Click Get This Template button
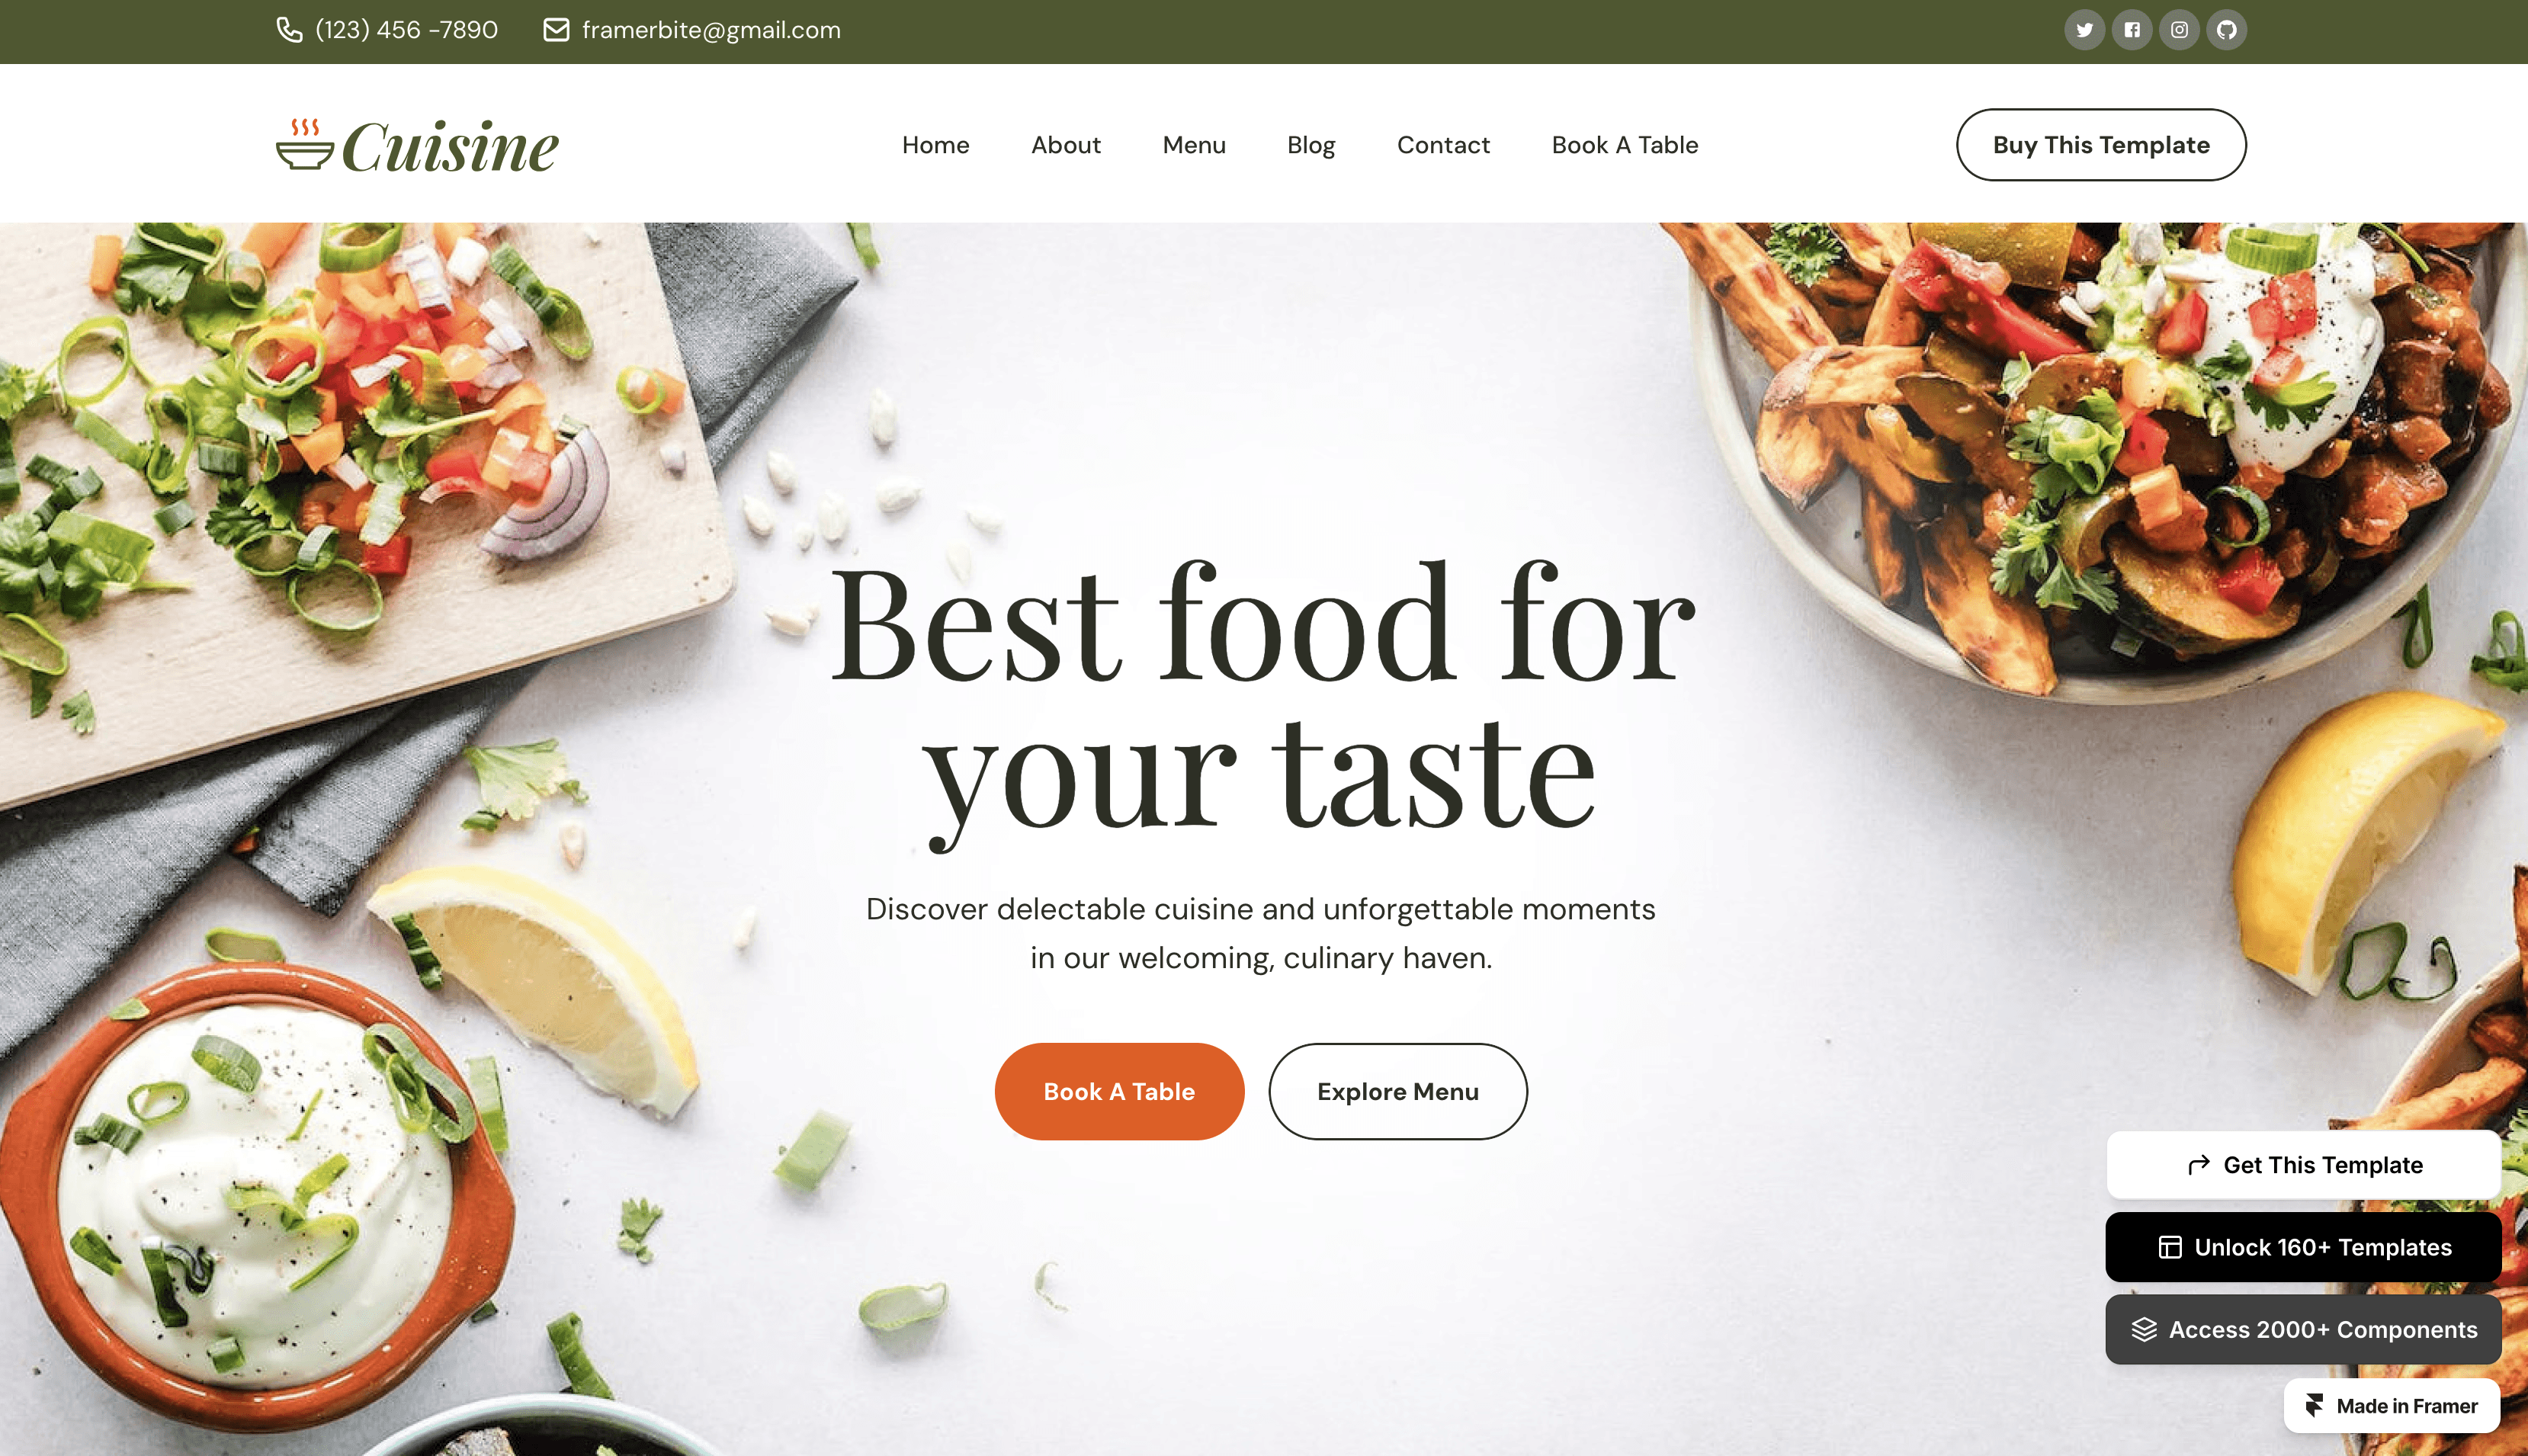The height and width of the screenshot is (1456, 2528). point(2303,1164)
